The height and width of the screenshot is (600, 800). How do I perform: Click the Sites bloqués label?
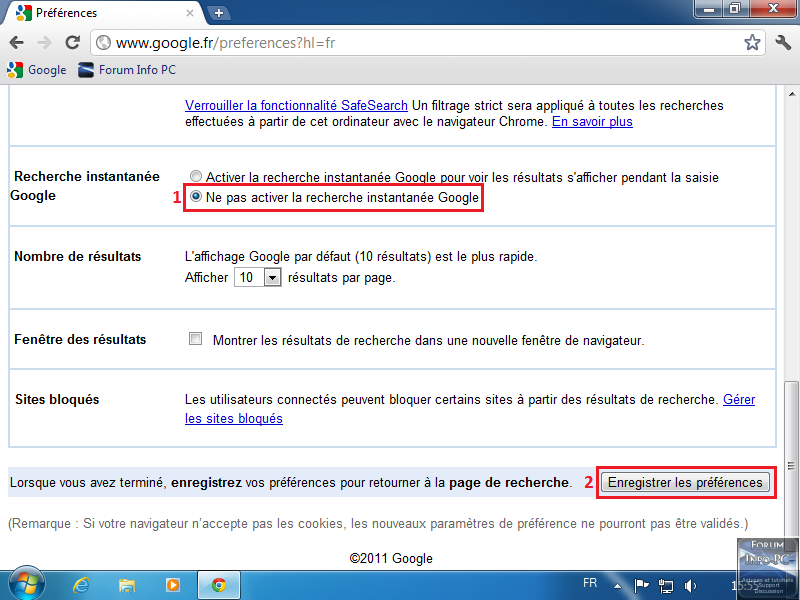point(57,399)
